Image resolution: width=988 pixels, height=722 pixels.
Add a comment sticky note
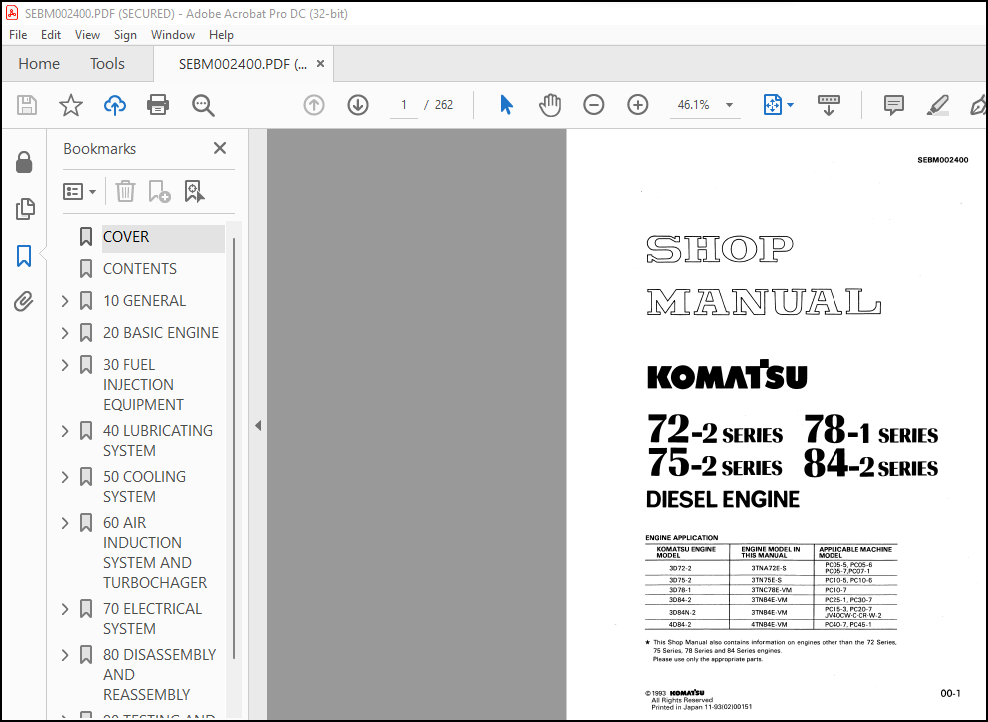[893, 105]
